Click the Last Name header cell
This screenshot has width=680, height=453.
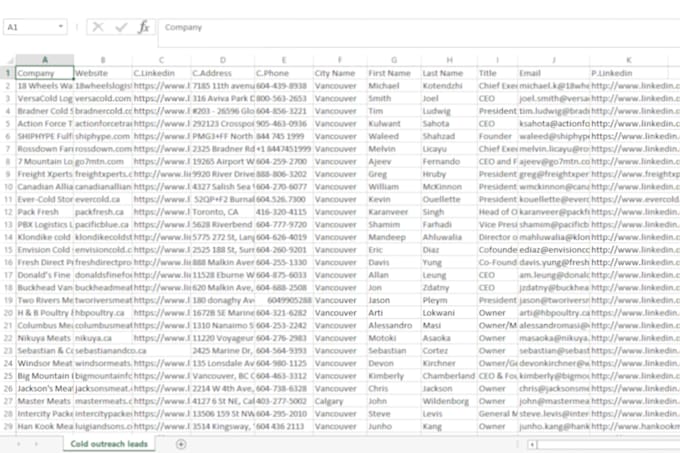(449, 73)
